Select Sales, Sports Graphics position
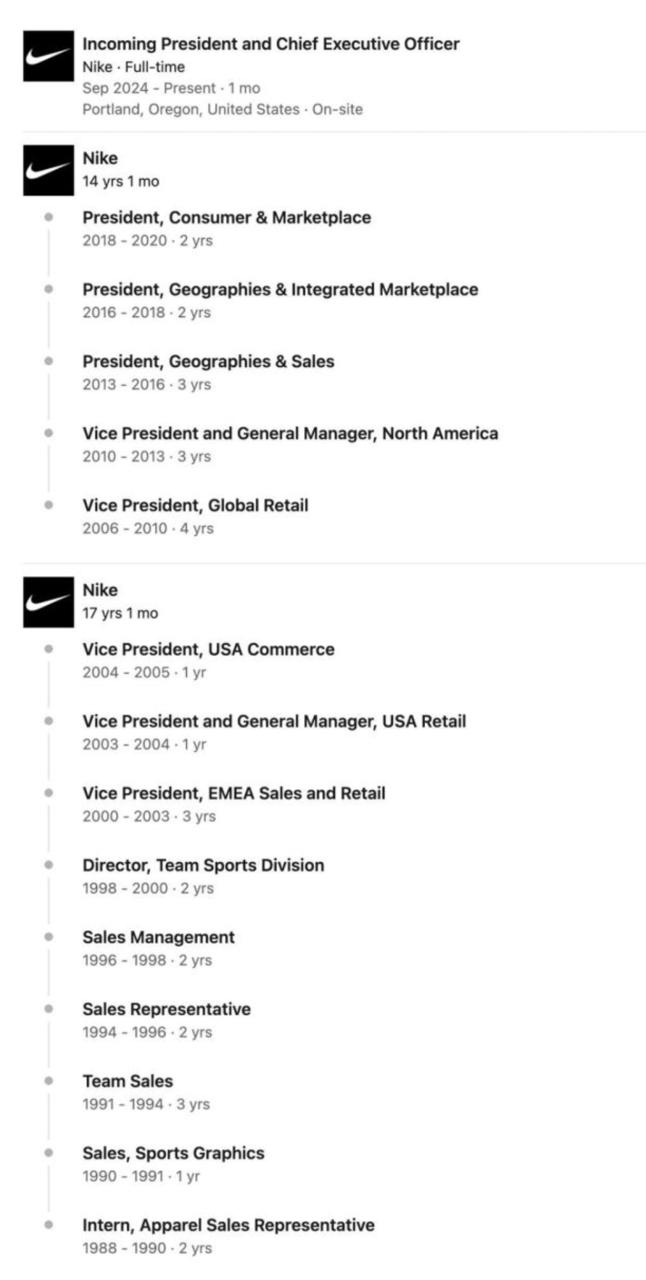This screenshot has height=1280, width=646. coord(173,1154)
